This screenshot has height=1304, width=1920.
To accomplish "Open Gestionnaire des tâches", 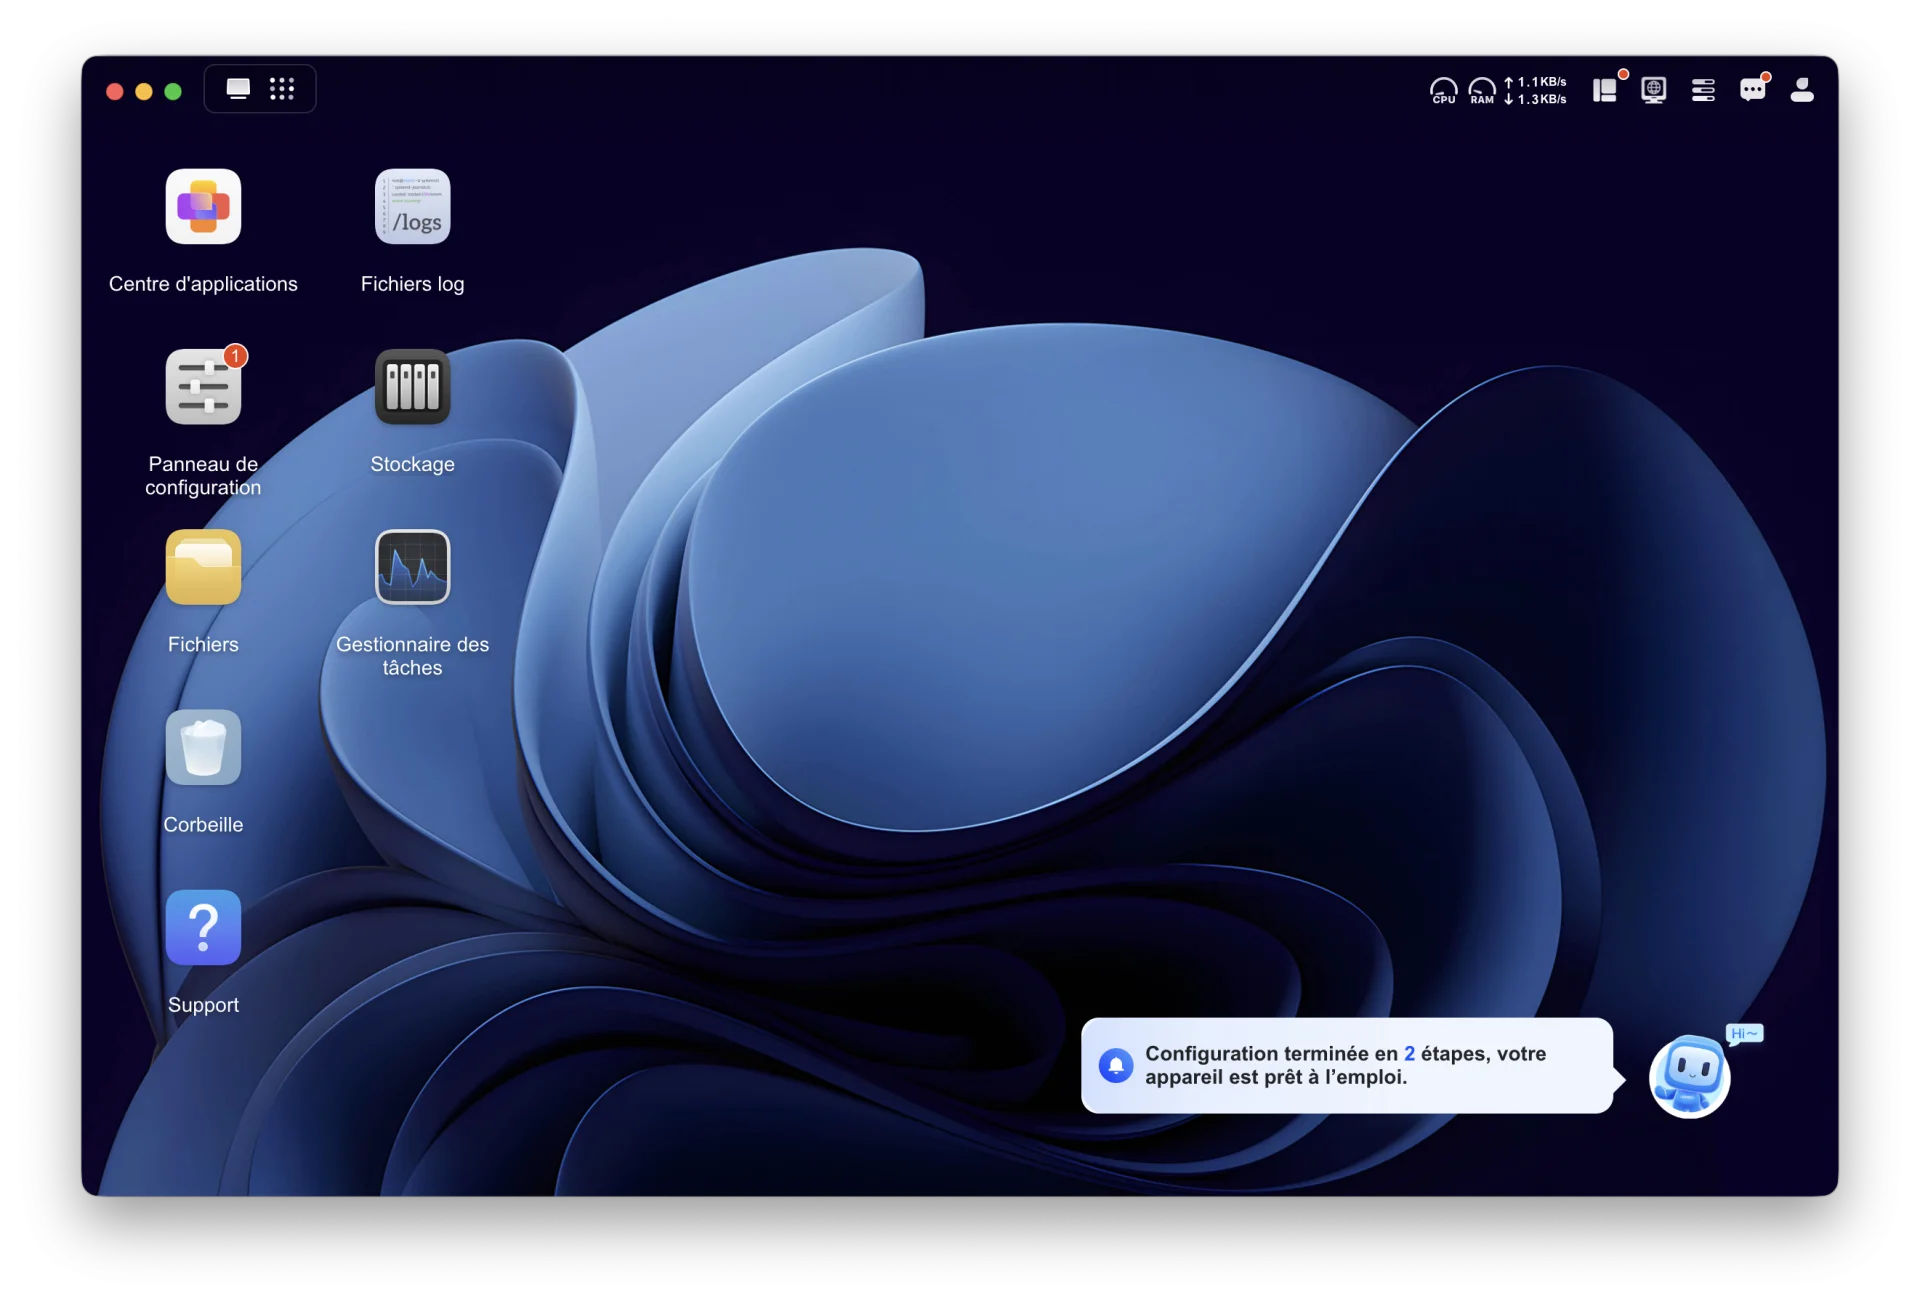I will (x=412, y=567).
